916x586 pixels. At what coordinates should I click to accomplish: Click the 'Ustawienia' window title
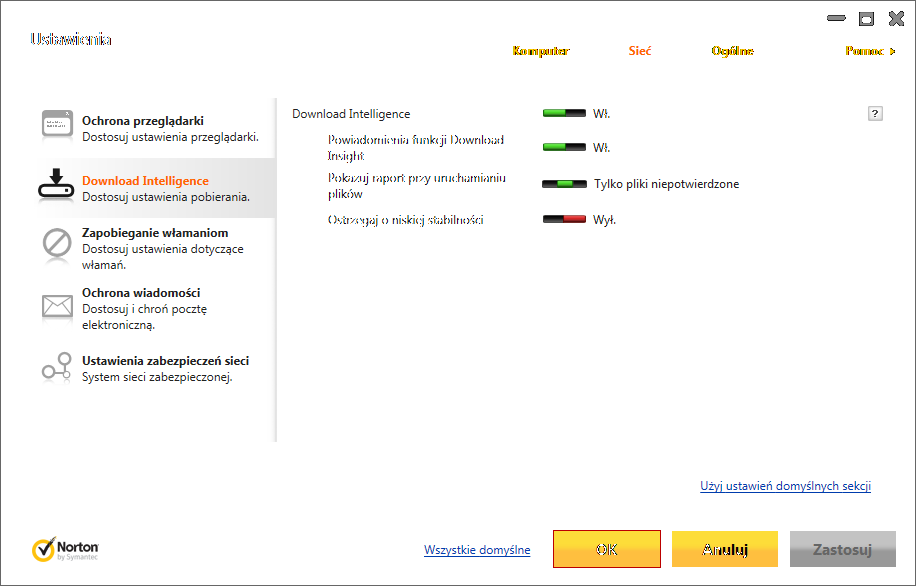click(x=71, y=39)
